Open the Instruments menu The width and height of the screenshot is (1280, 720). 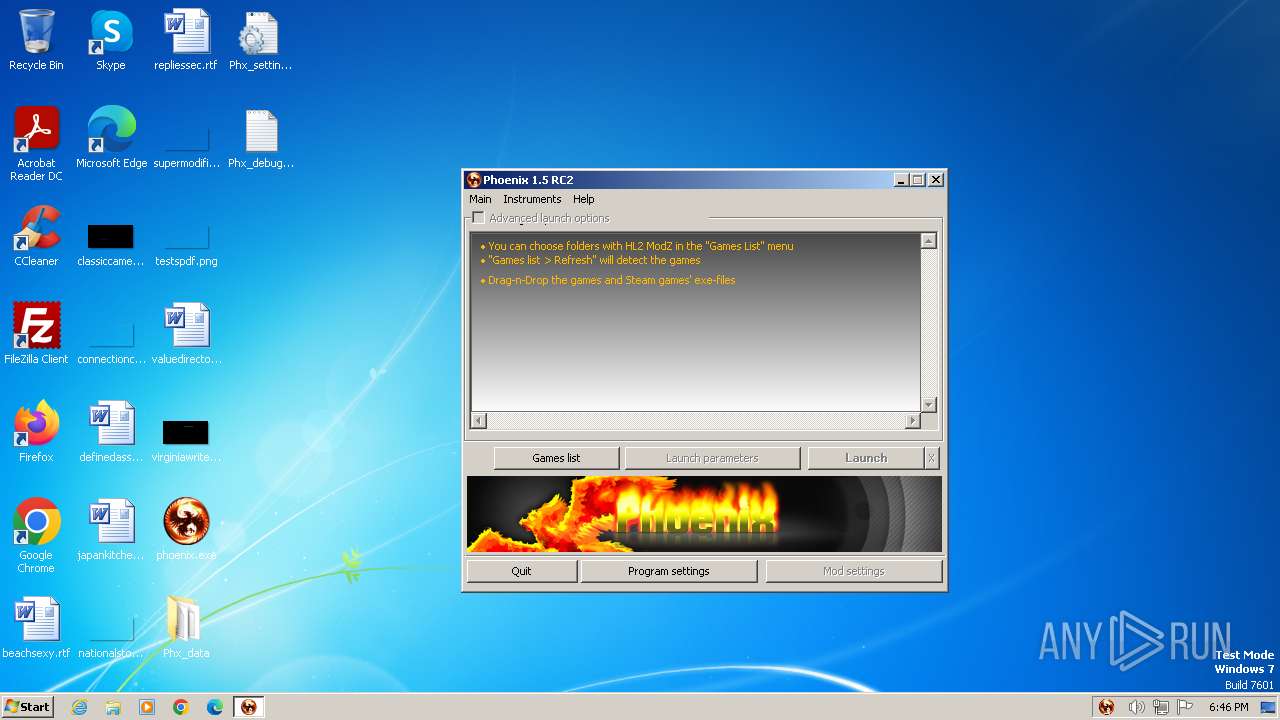point(532,199)
